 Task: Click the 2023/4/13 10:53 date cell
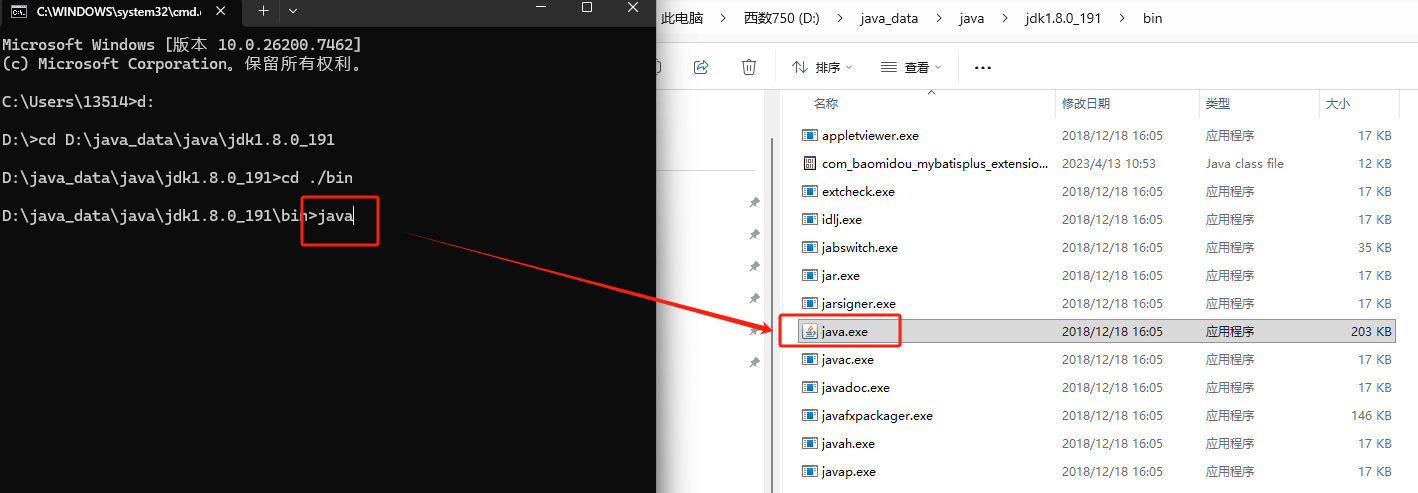click(1109, 163)
